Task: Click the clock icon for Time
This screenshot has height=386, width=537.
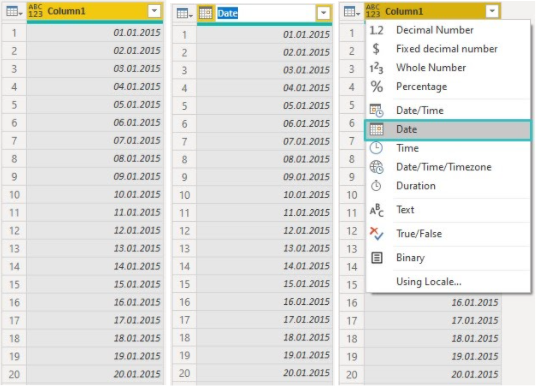Action: [376, 148]
